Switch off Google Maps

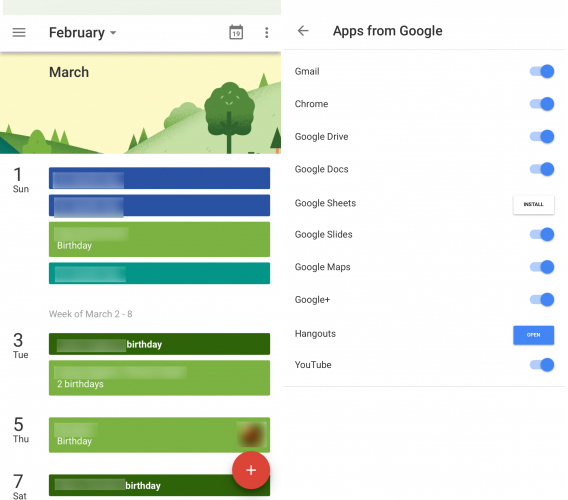542,267
